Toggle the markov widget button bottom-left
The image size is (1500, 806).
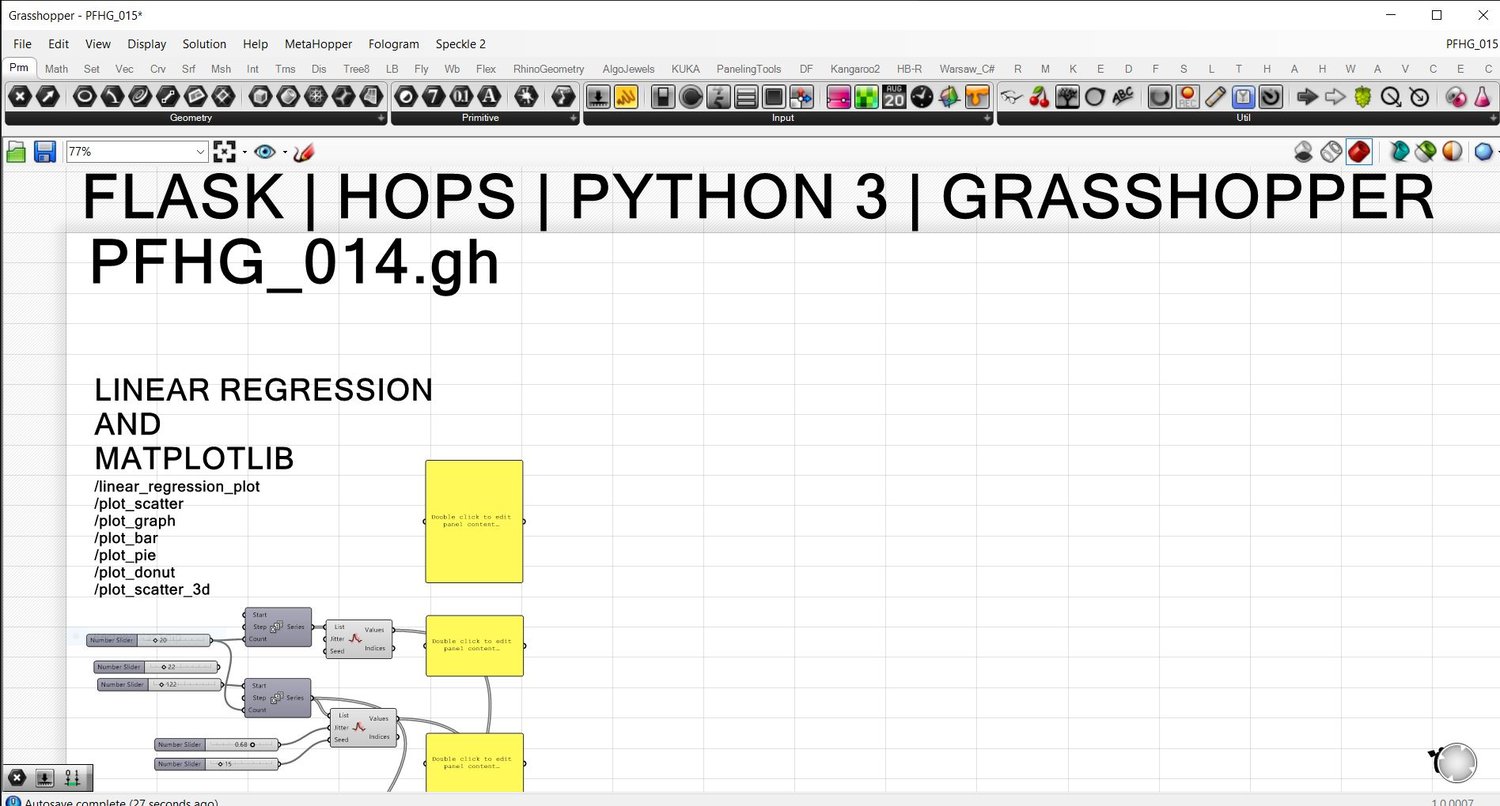[x=72, y=778]
